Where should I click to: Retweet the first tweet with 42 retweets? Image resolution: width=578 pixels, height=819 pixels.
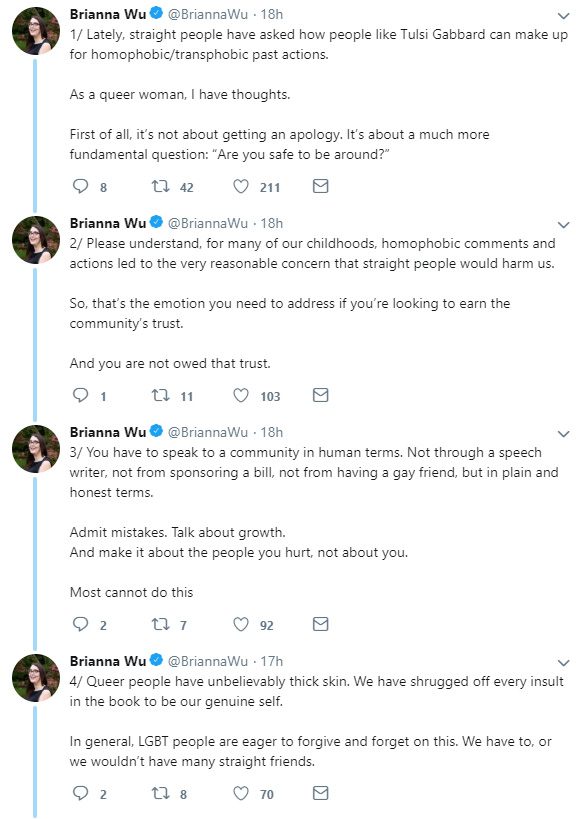[x=160, y=186]
